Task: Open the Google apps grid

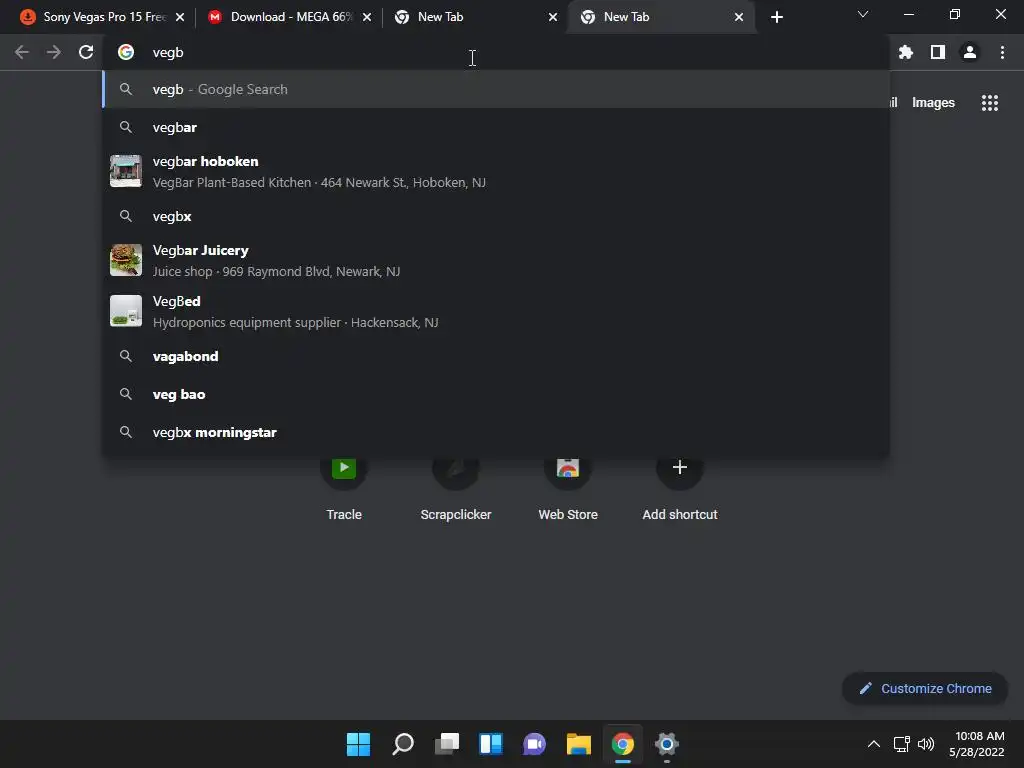Action: click(990, 103)
